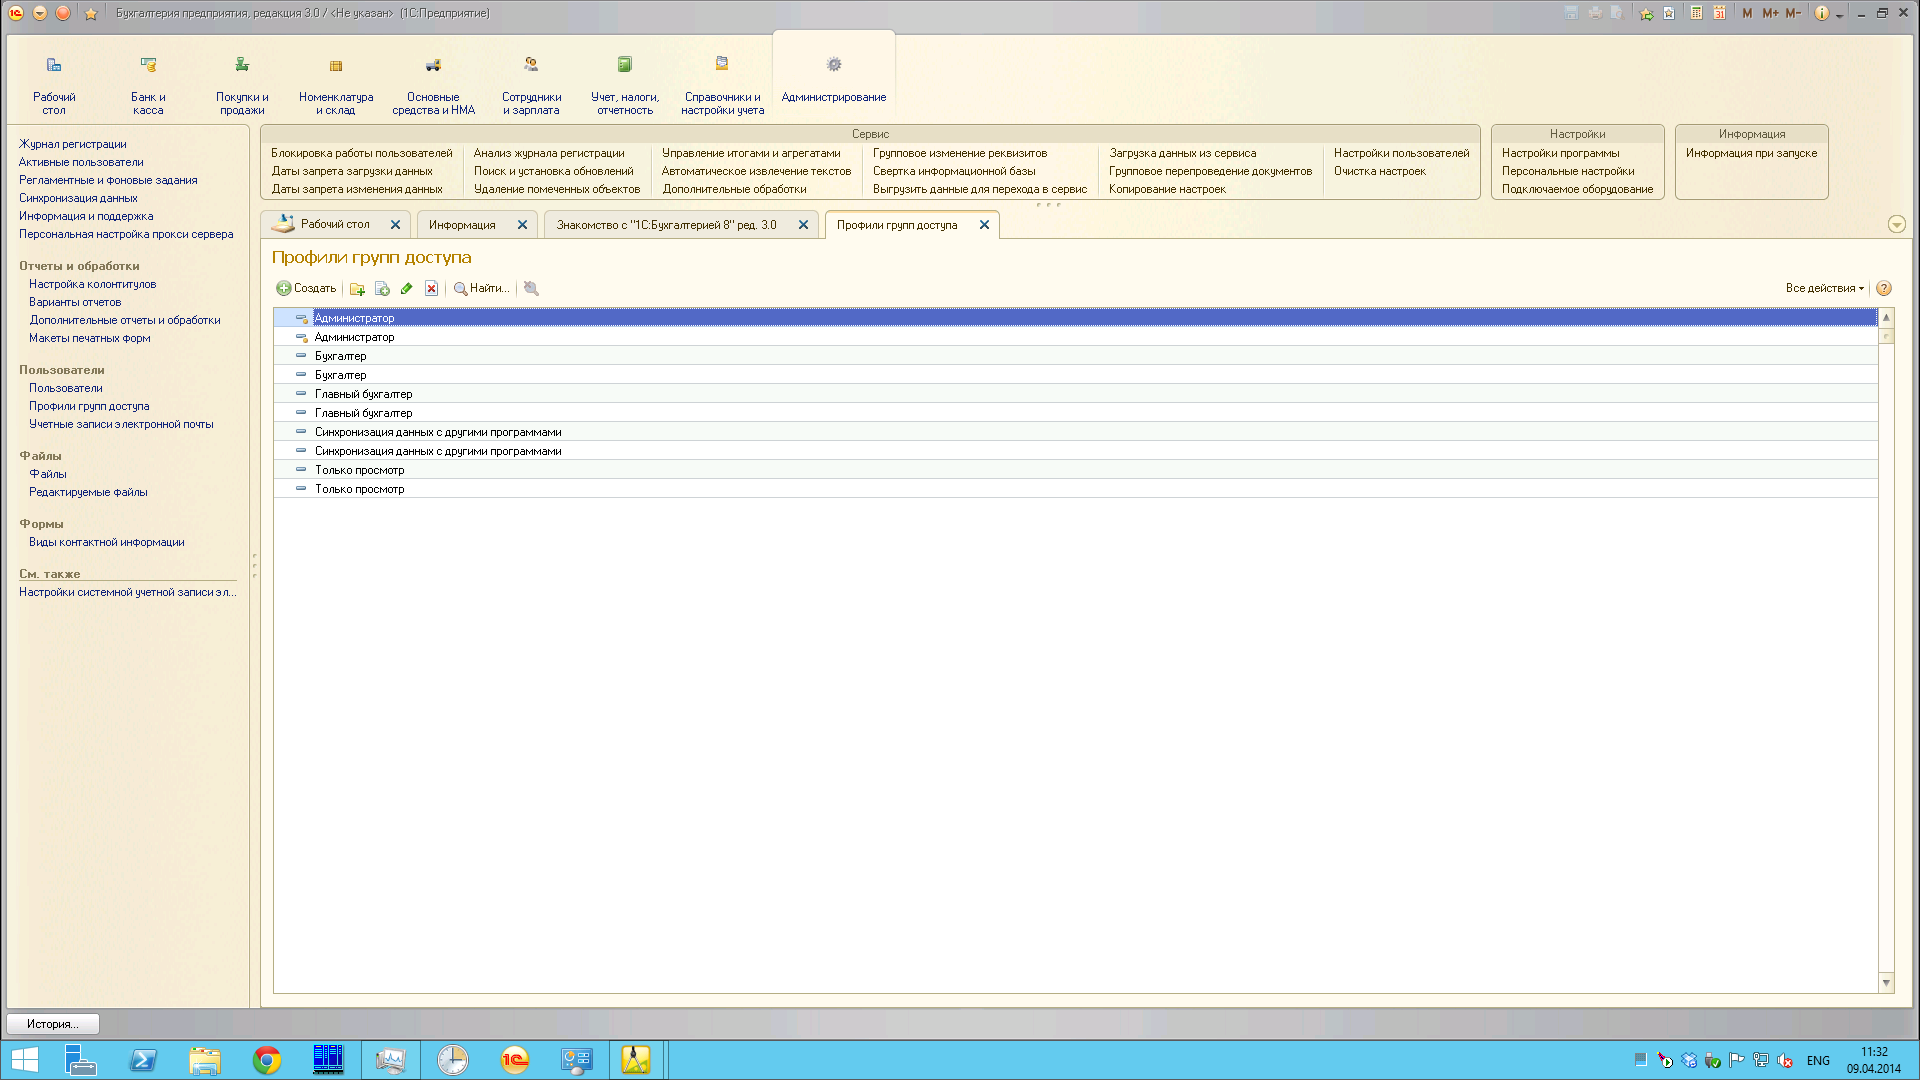
Task: Open the calculator from the title bar
Action: 1696,13
